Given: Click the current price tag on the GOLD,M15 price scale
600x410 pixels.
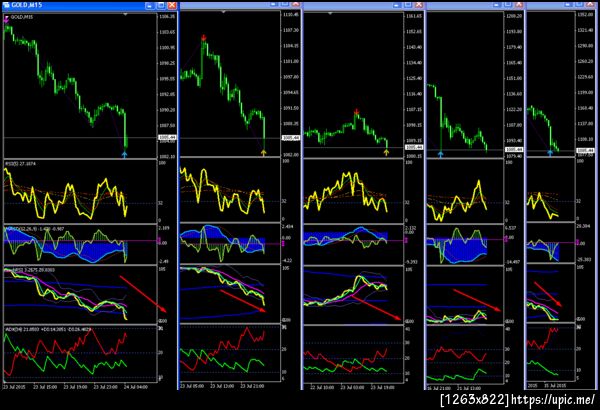Looking at the screenshot, I should coord(167,137).
